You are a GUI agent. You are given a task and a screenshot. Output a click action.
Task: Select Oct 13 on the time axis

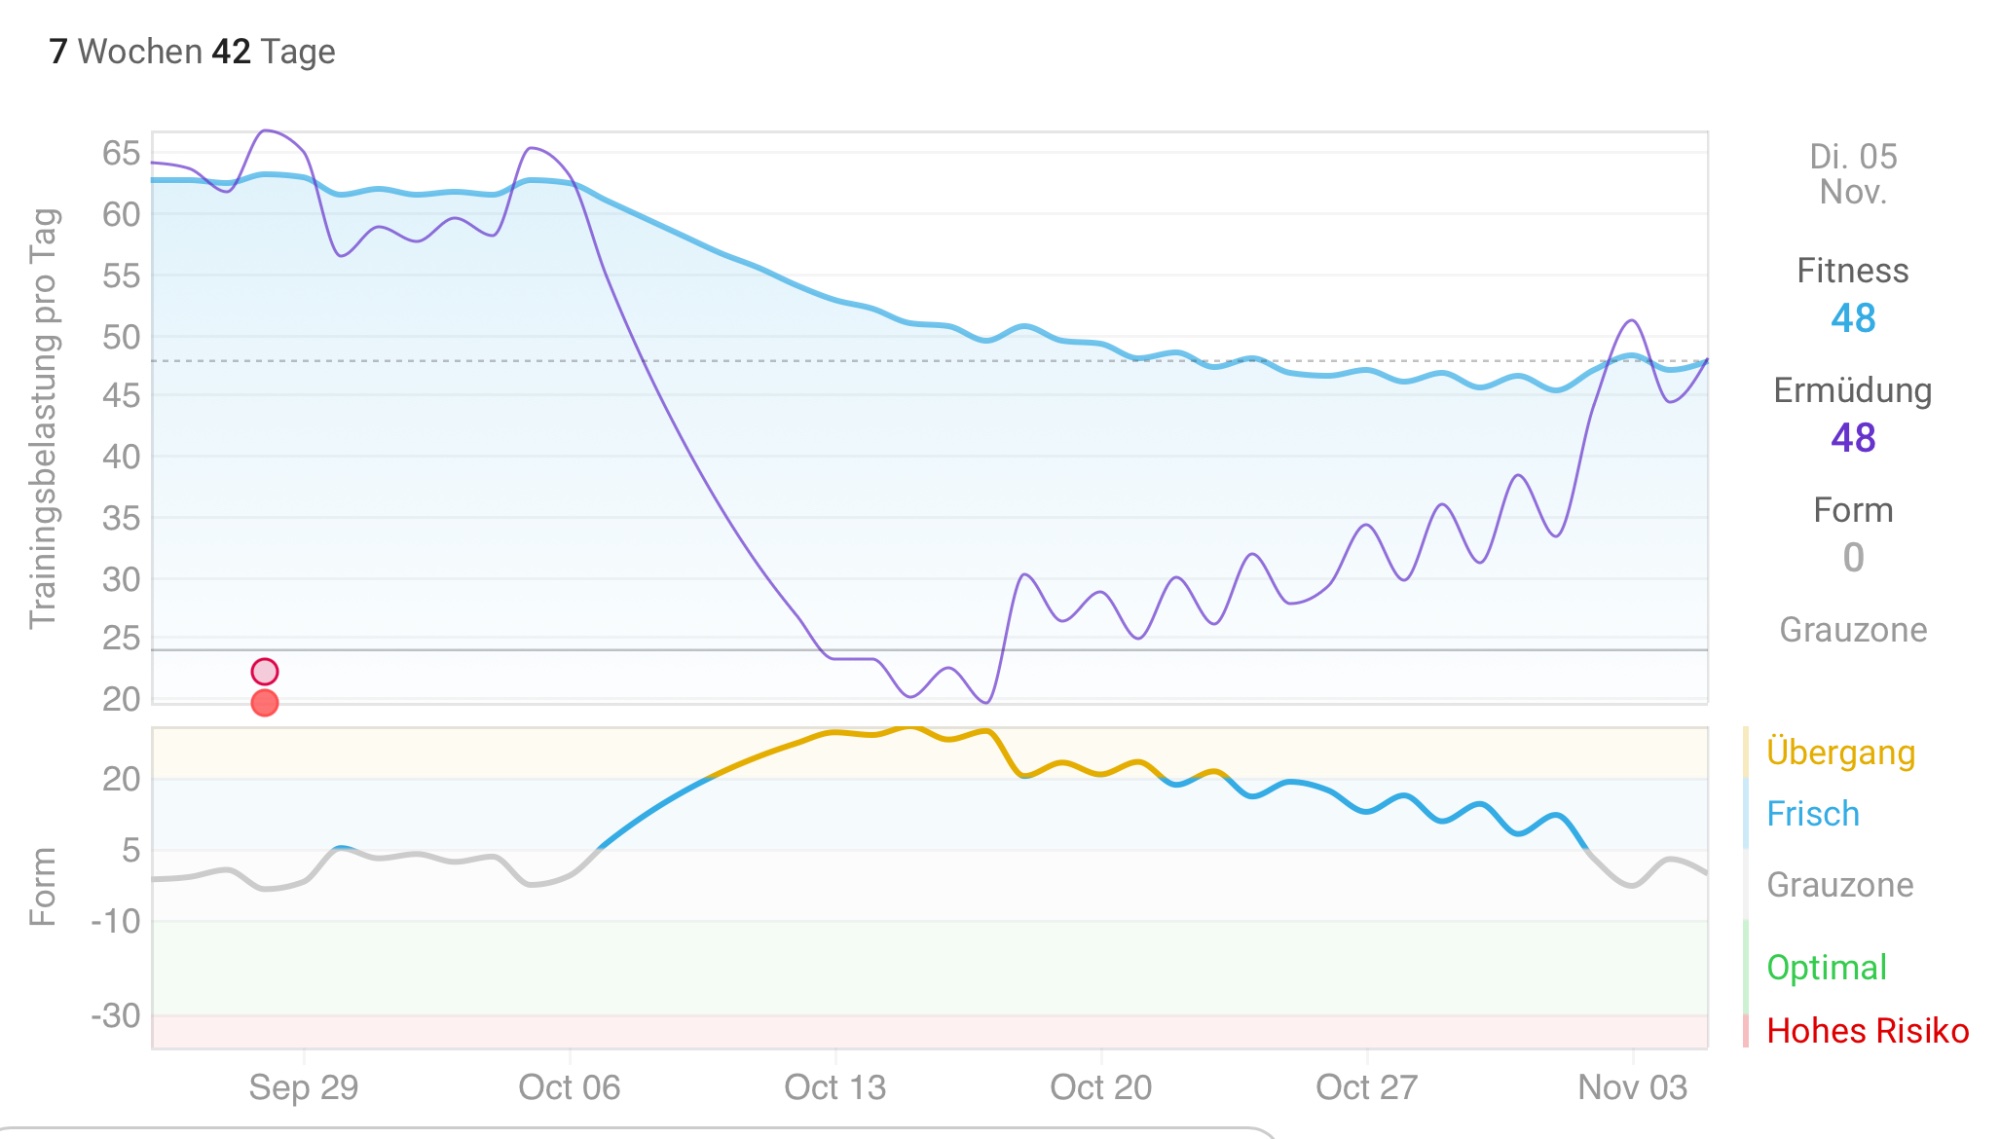pyautogui.click(x=835, y=1087)
